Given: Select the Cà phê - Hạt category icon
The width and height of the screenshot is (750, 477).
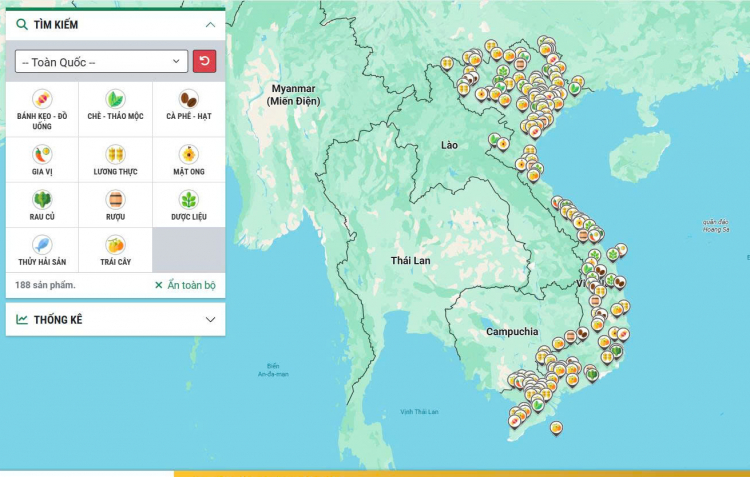Looking at the screenshot, I should coord(188,99).
